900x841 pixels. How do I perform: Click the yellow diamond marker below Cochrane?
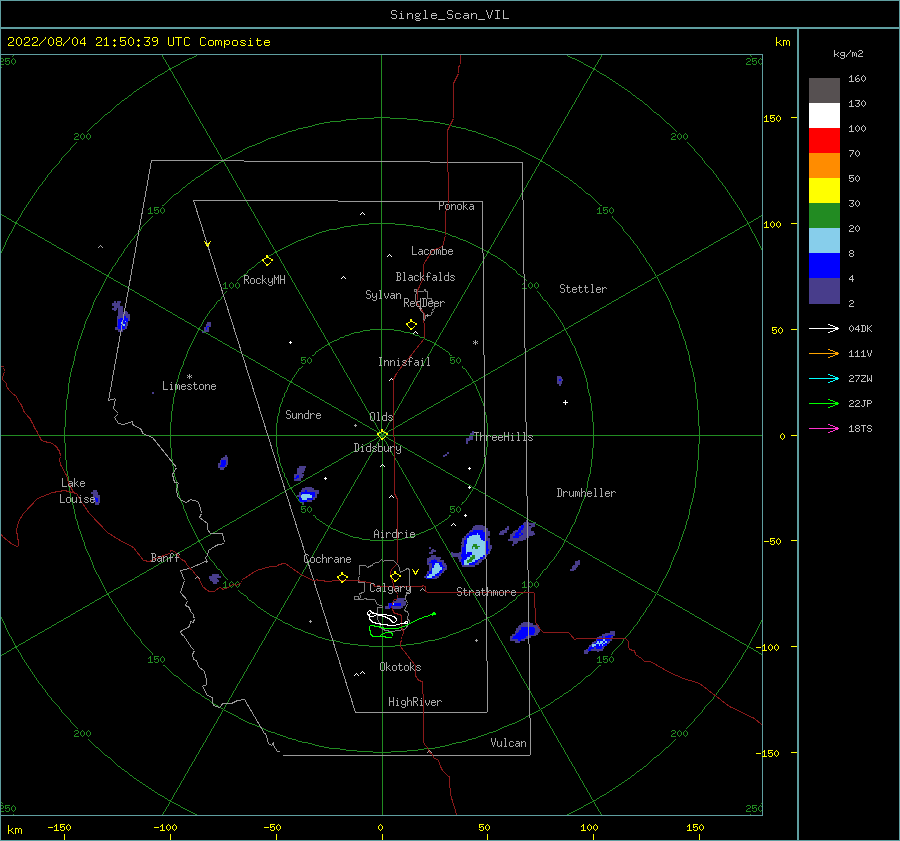click(342, 577)
